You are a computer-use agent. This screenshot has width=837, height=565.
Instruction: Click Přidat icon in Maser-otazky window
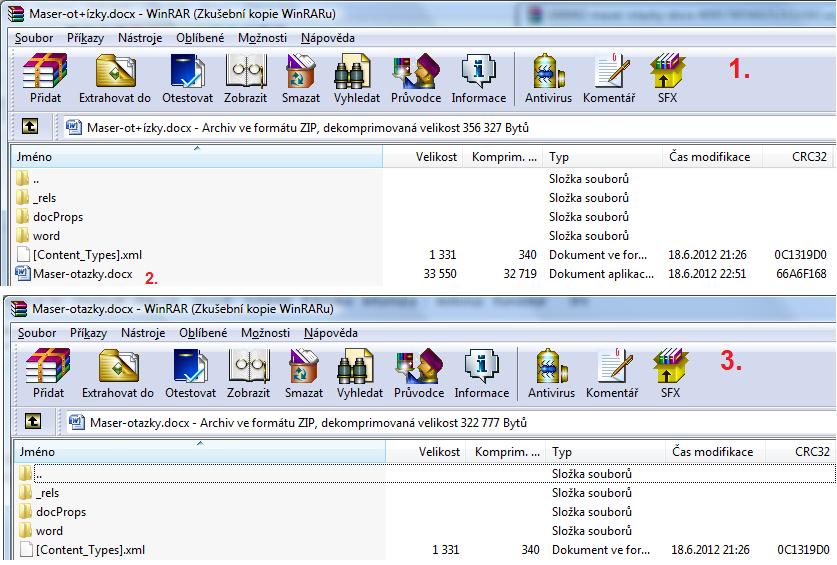pyautogui.click(x=48, y=373)
